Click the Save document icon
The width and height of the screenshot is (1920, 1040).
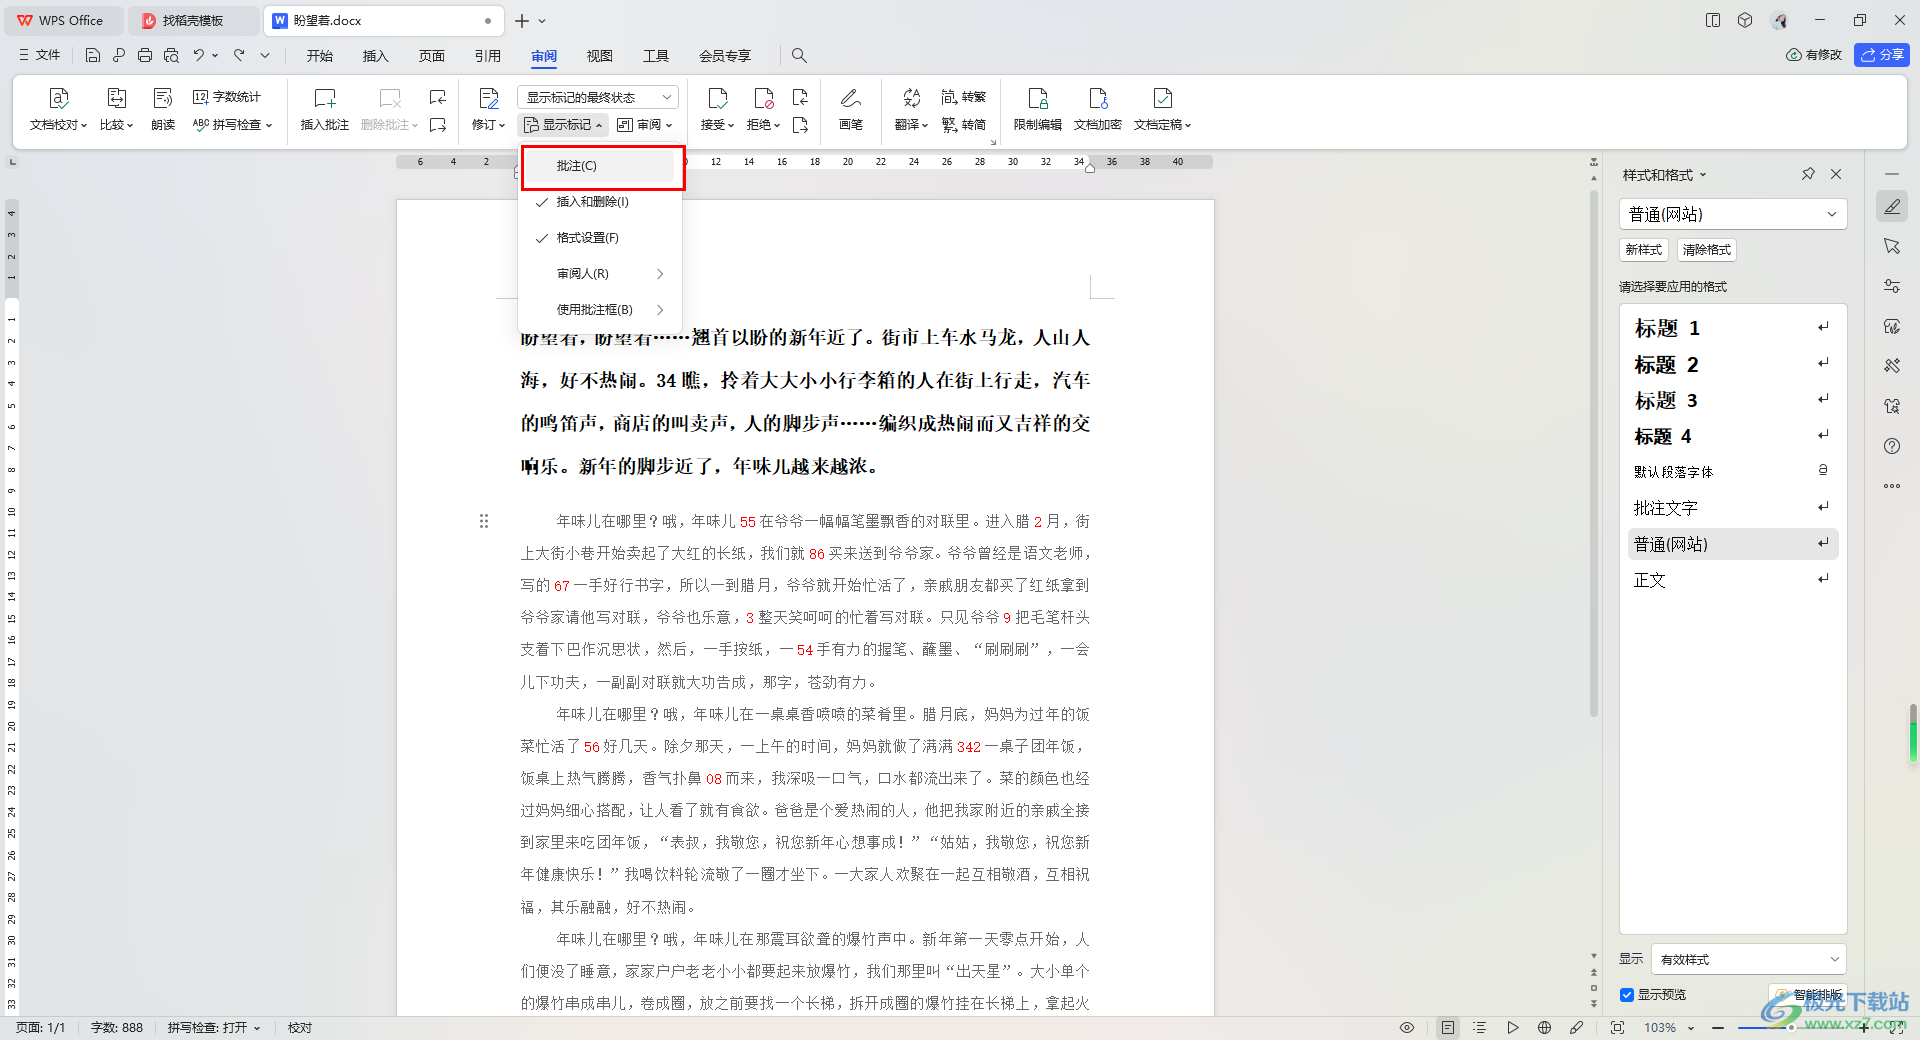pos(92,56)
